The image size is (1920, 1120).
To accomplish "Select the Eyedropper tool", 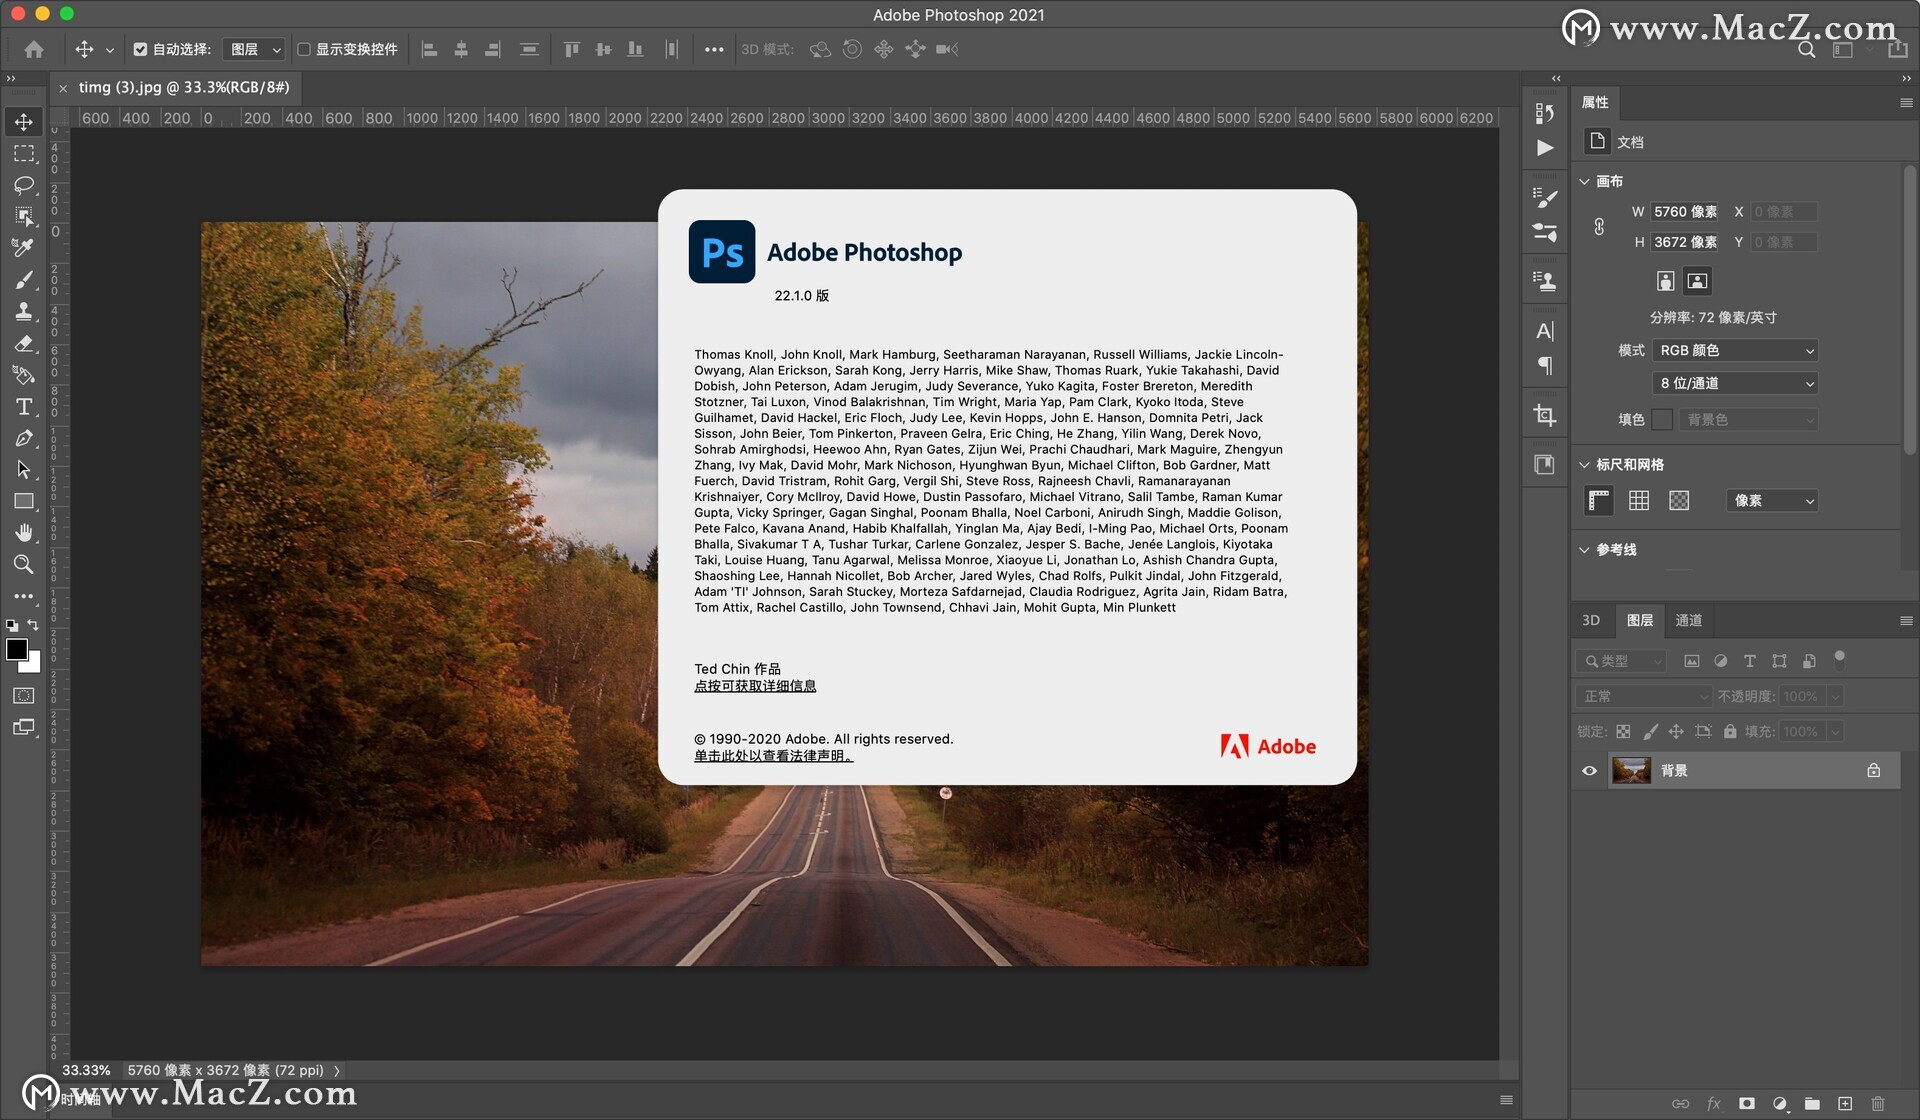I will (x=23, y=248).
